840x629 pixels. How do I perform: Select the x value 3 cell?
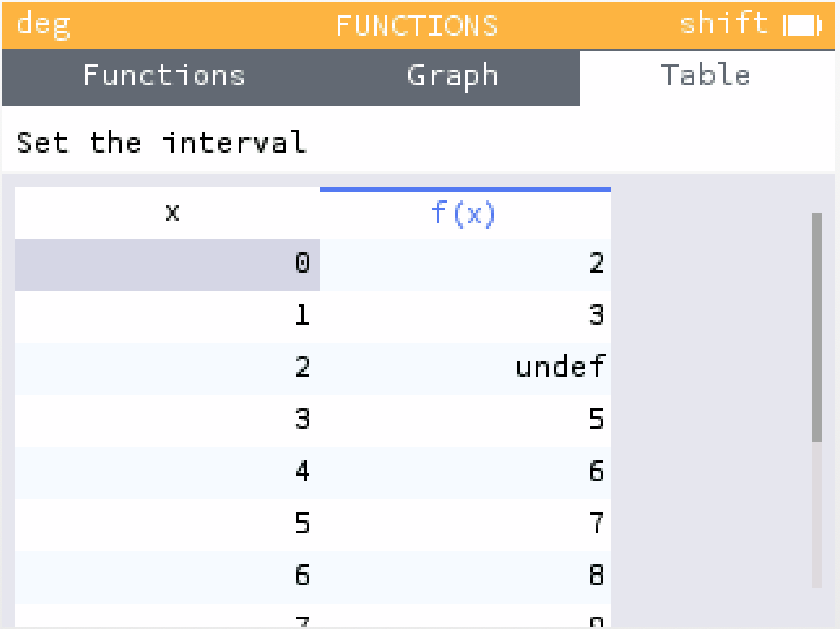pyautogui.click(x=302, y=419)
